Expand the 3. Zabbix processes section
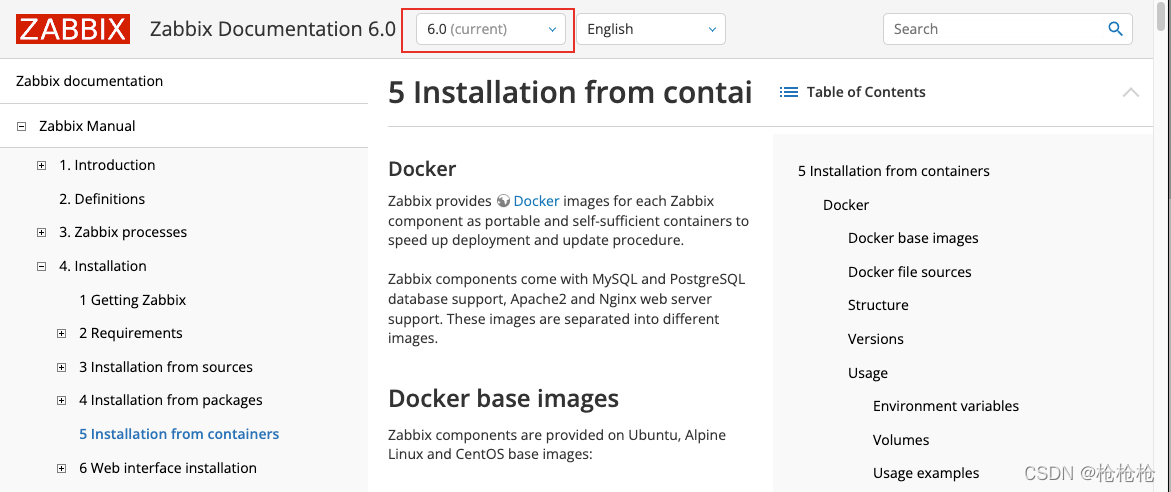The width and height of the screenshot is (1171, 492). [41, 233]
